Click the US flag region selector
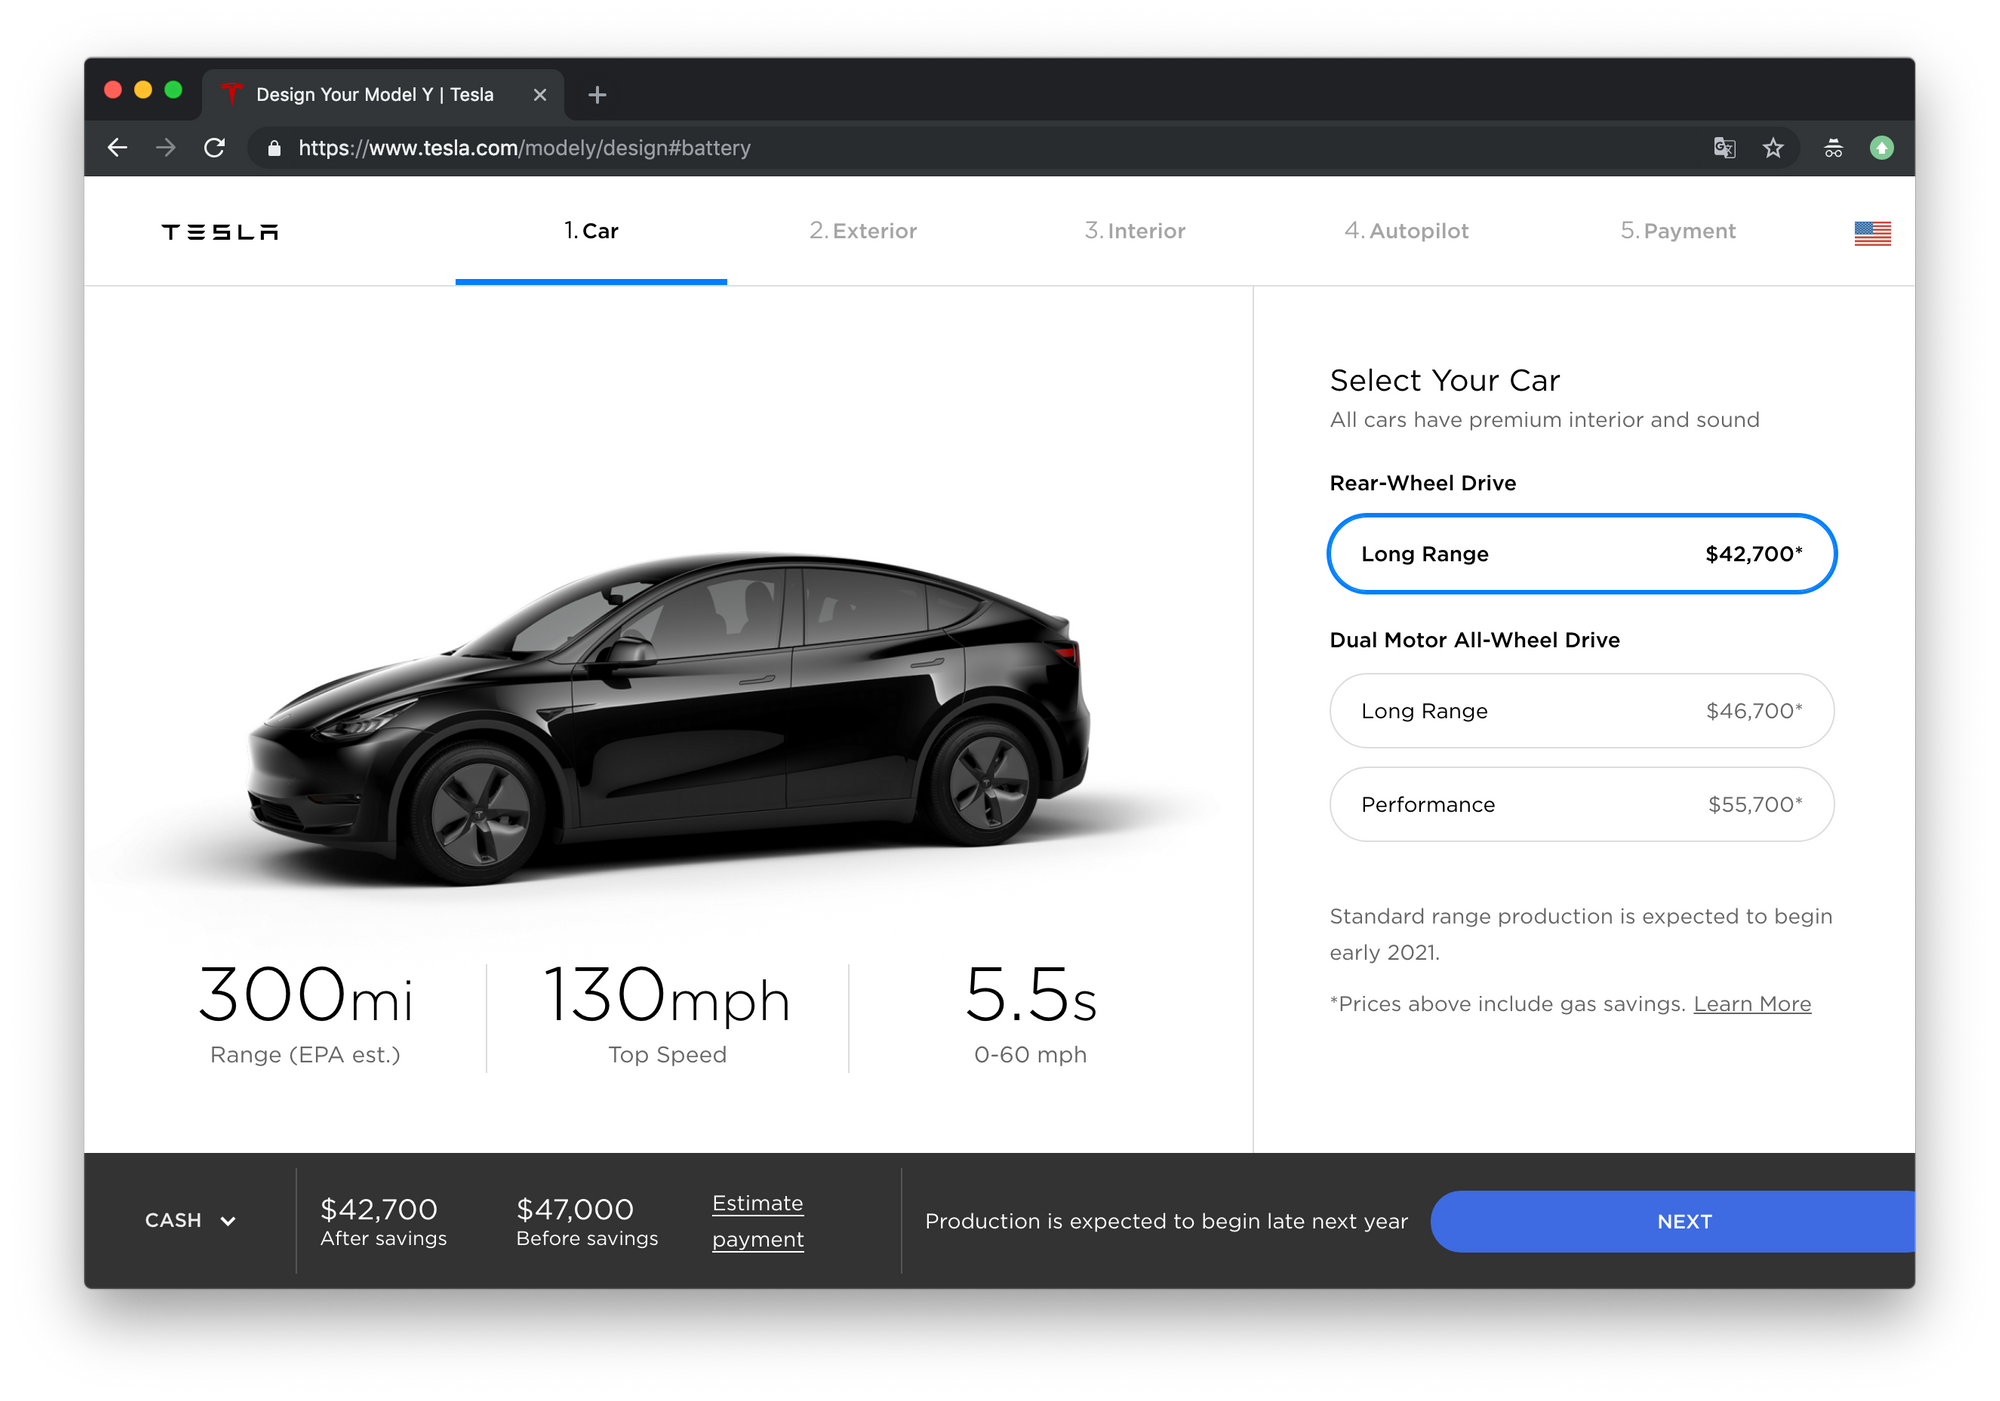 [x=1872, y=233]
